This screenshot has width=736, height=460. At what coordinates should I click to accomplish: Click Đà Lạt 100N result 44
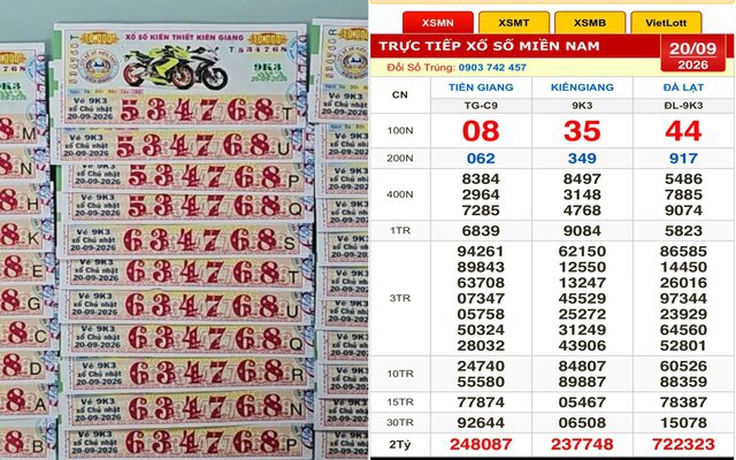(x=683, y=131)
